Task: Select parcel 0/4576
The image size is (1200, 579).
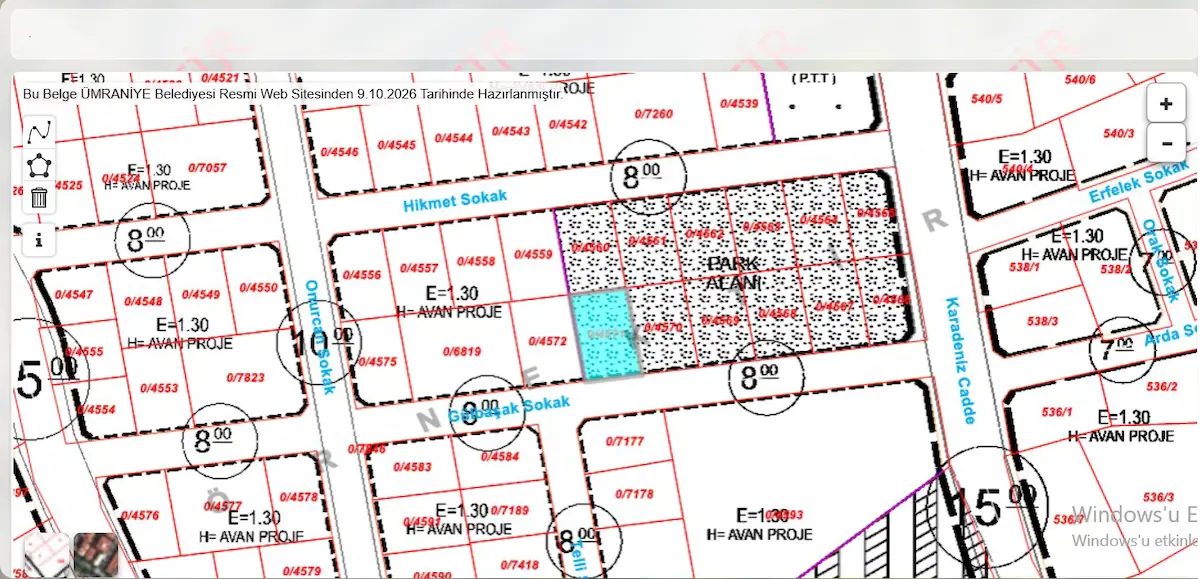Action: (139, 515)
